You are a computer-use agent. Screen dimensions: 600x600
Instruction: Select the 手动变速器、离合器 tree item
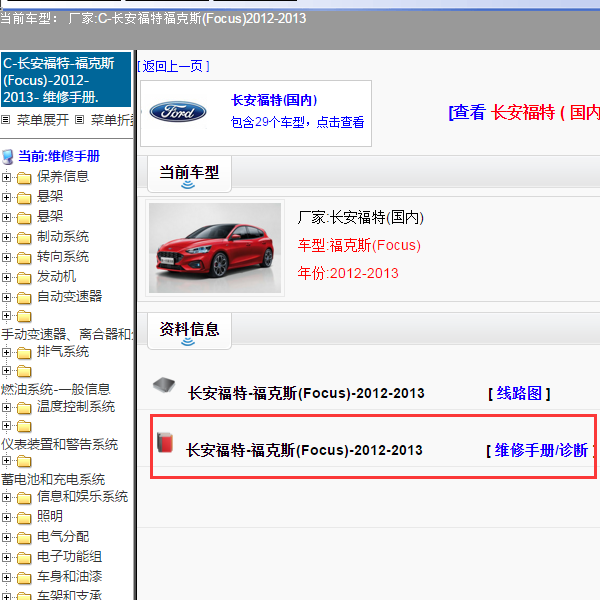[x=67, y=334]
